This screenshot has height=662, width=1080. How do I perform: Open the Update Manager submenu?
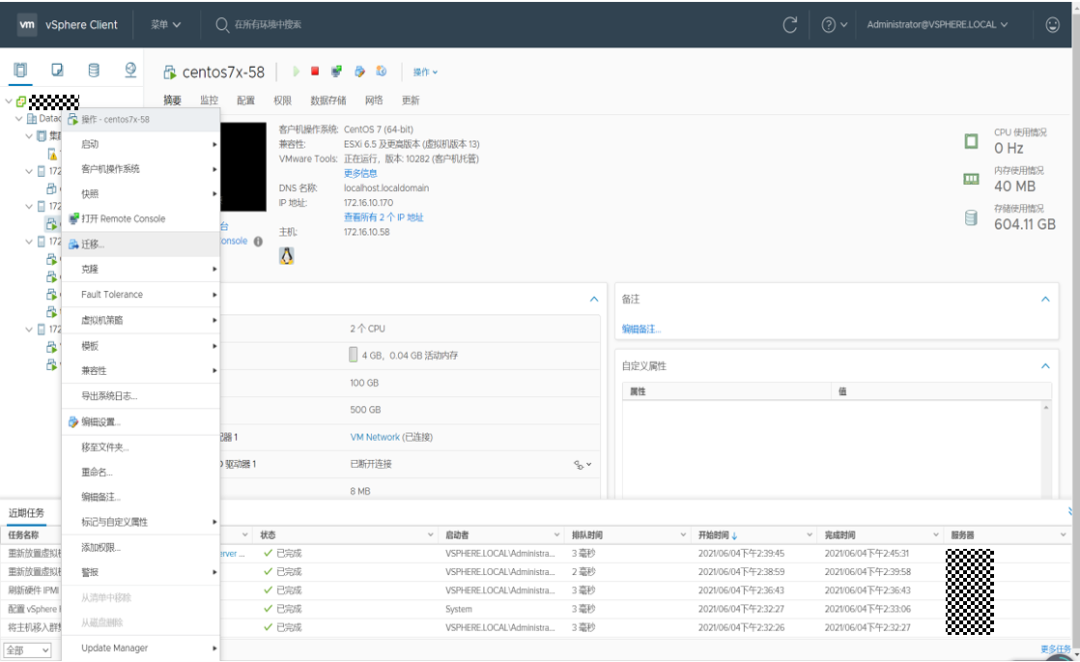tap(141, 648)
